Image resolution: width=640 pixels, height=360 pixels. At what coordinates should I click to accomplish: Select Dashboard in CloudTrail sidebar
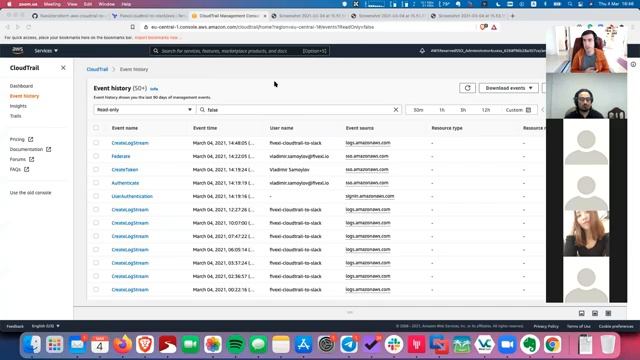pos(21,86)
